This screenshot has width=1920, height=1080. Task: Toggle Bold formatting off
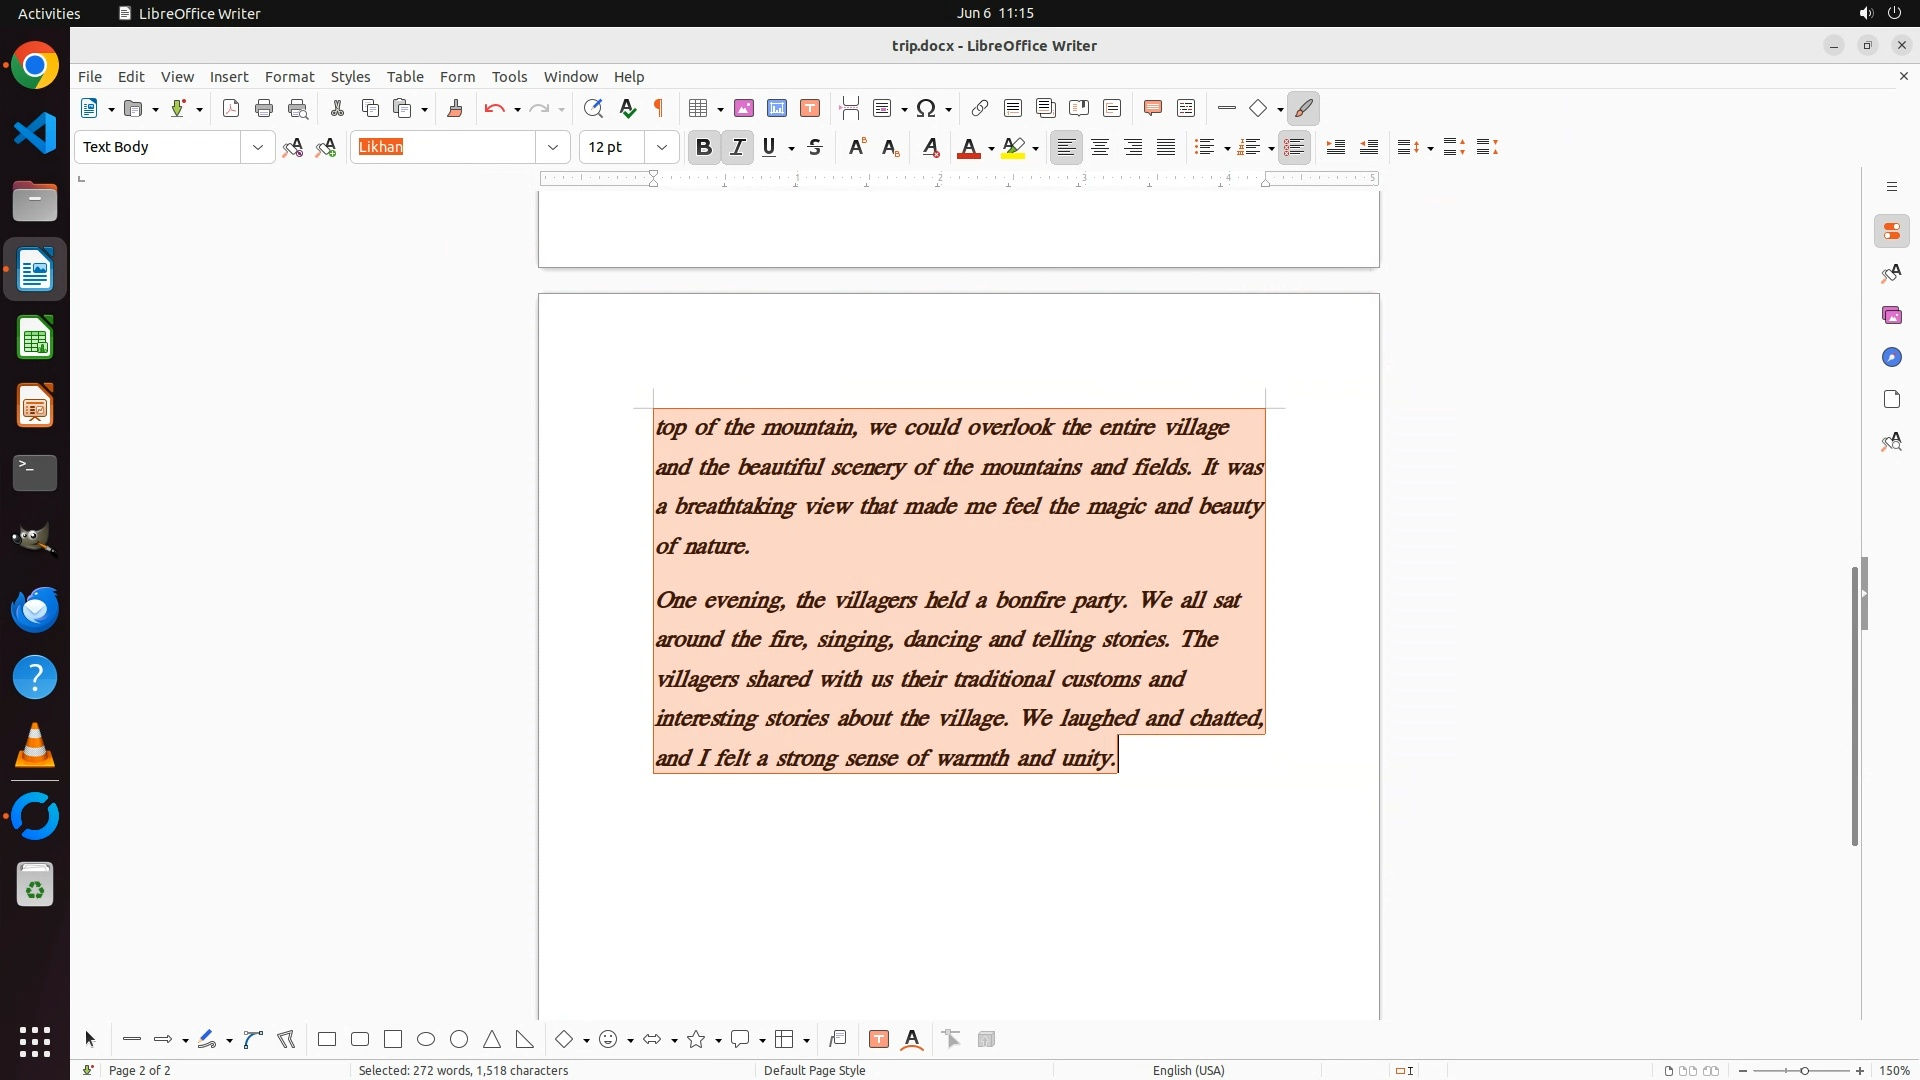[704, 148]
